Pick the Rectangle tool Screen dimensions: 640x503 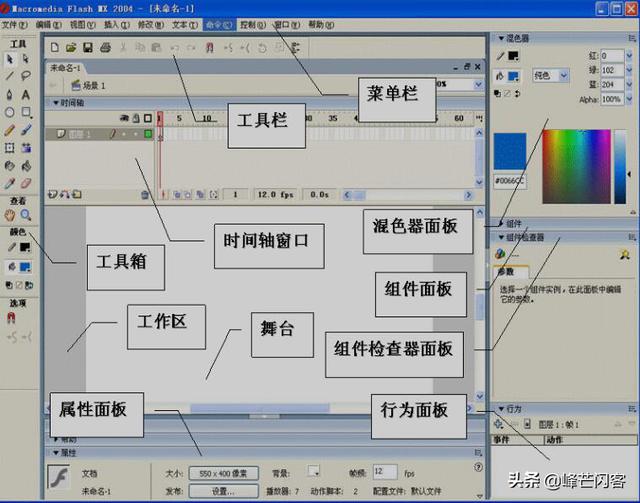[x=26, y=112]
